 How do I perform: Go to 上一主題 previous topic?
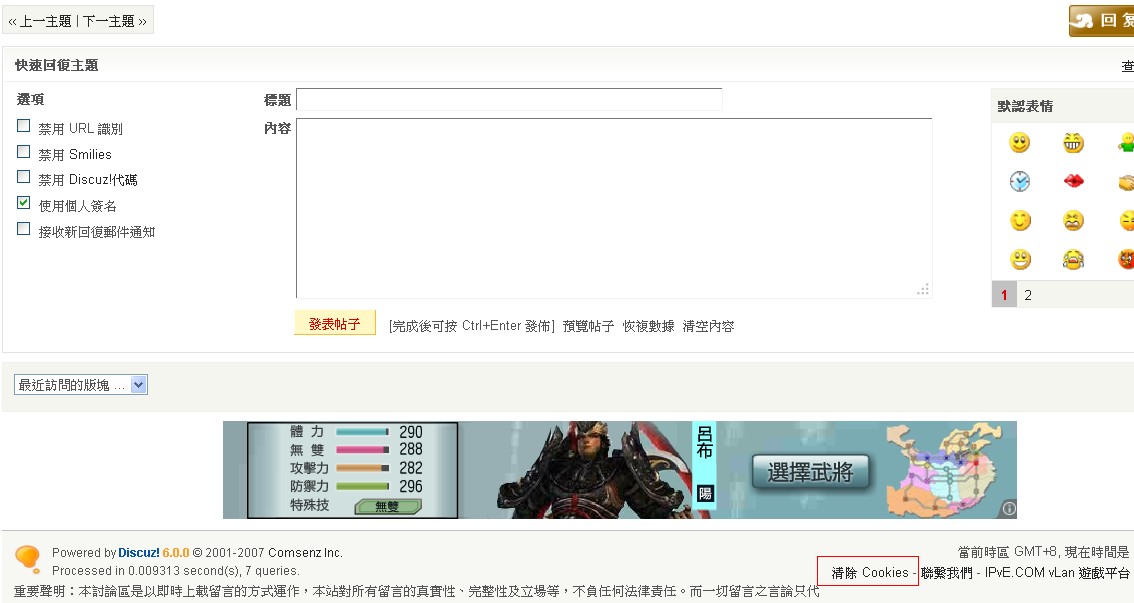coord(45,21)
